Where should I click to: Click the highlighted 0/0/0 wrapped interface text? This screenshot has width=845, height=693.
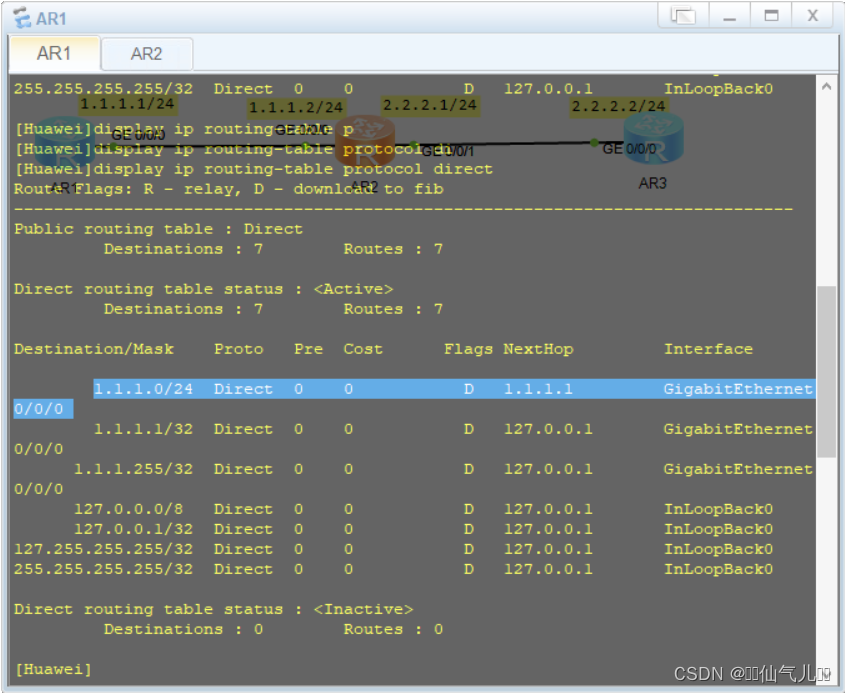coord(39,409)
